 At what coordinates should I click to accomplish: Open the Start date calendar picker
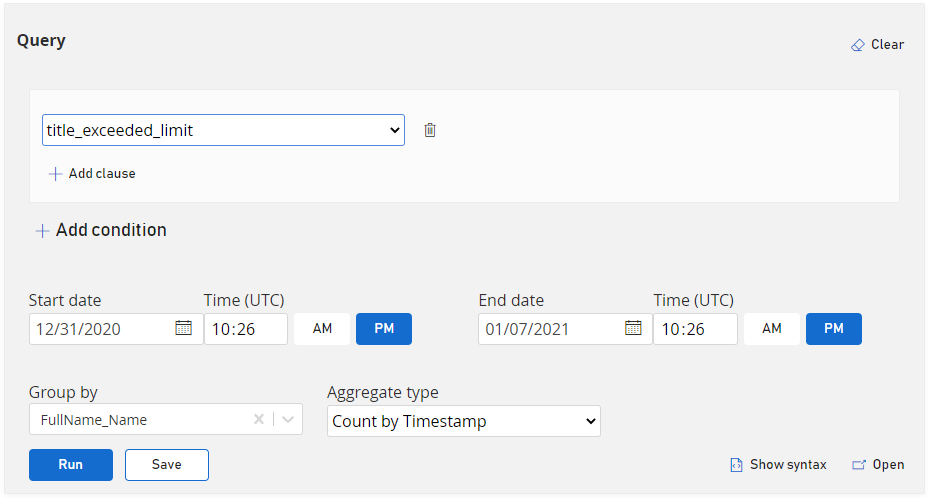click(183, 328)
